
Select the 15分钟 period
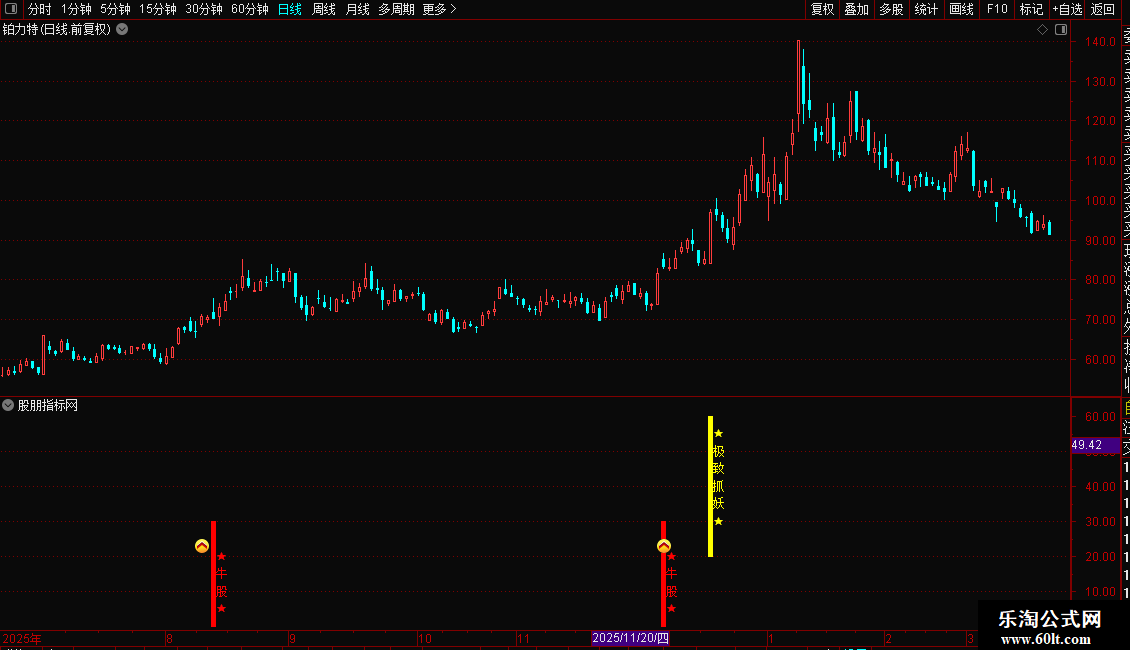click(157, 9)
